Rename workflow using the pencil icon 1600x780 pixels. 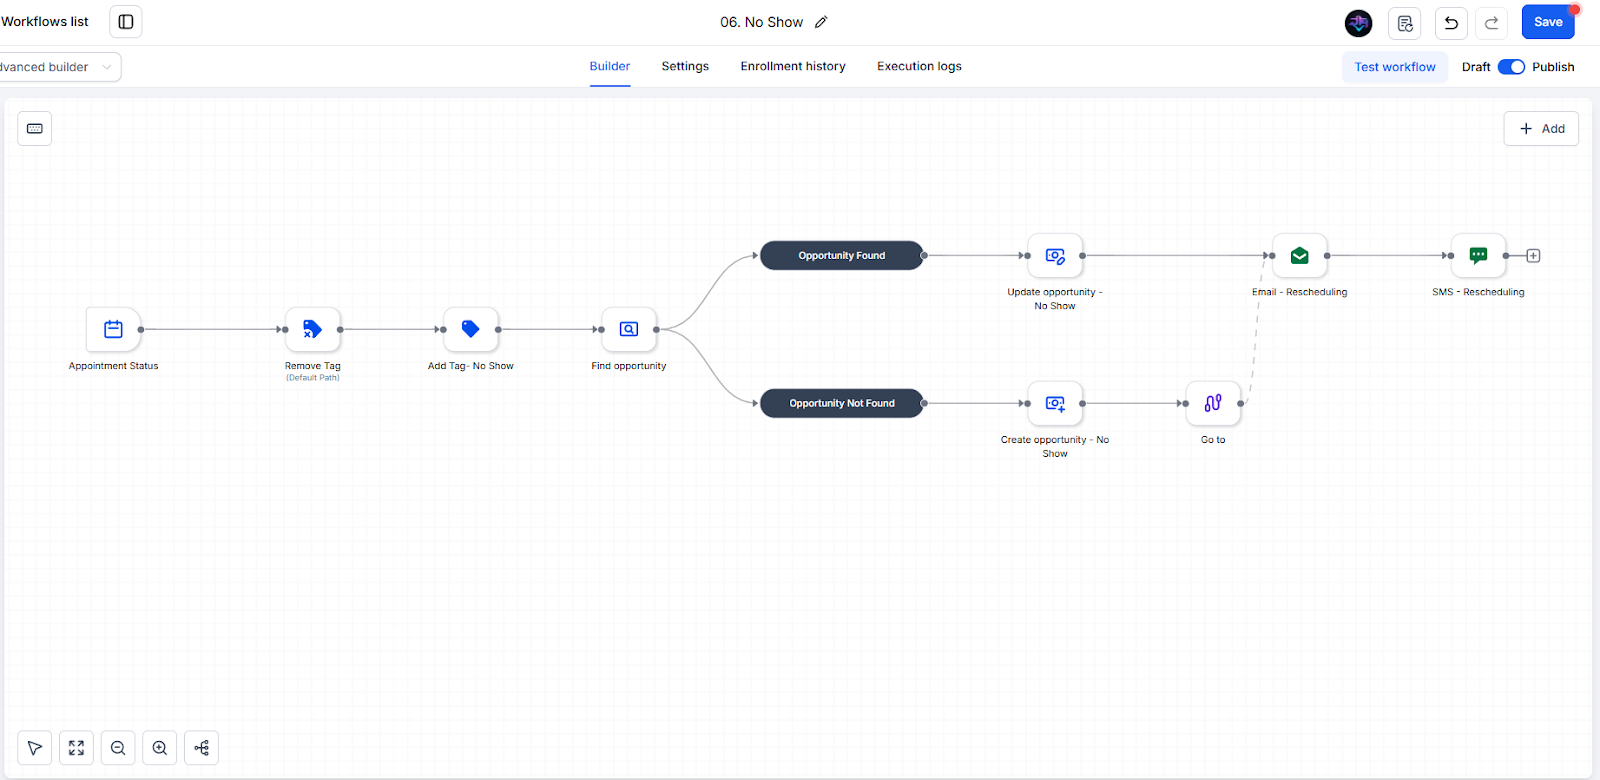821,22
